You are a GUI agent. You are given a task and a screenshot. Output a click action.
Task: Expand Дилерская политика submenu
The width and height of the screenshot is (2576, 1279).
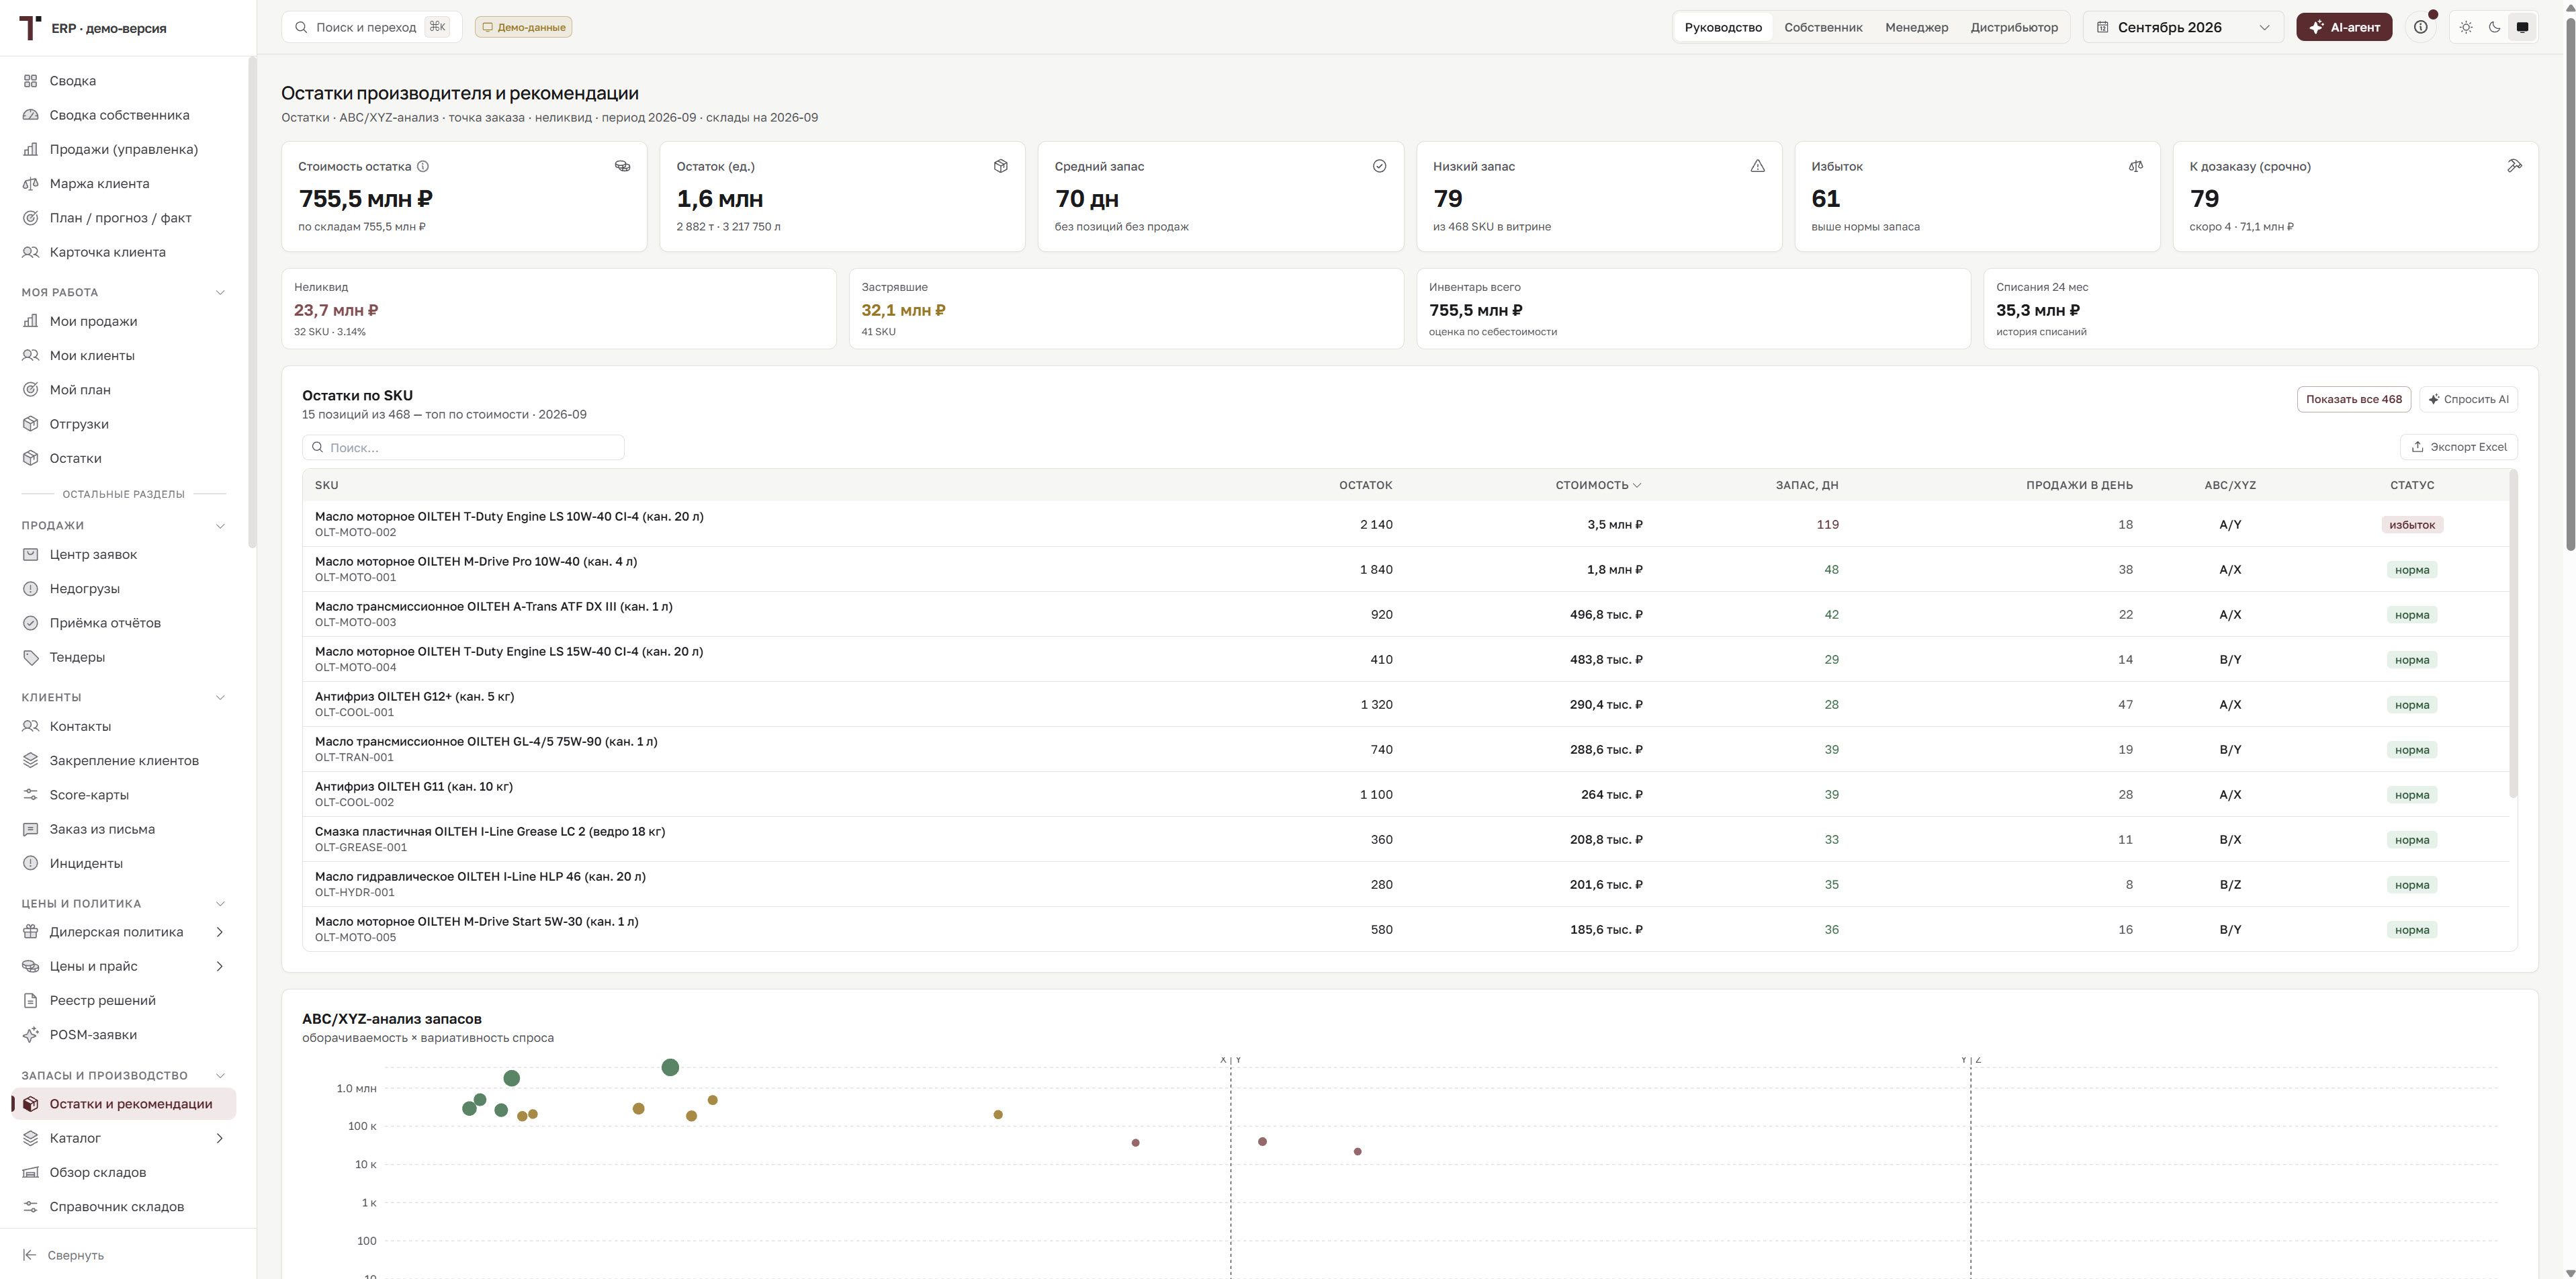tap(219, 932)
